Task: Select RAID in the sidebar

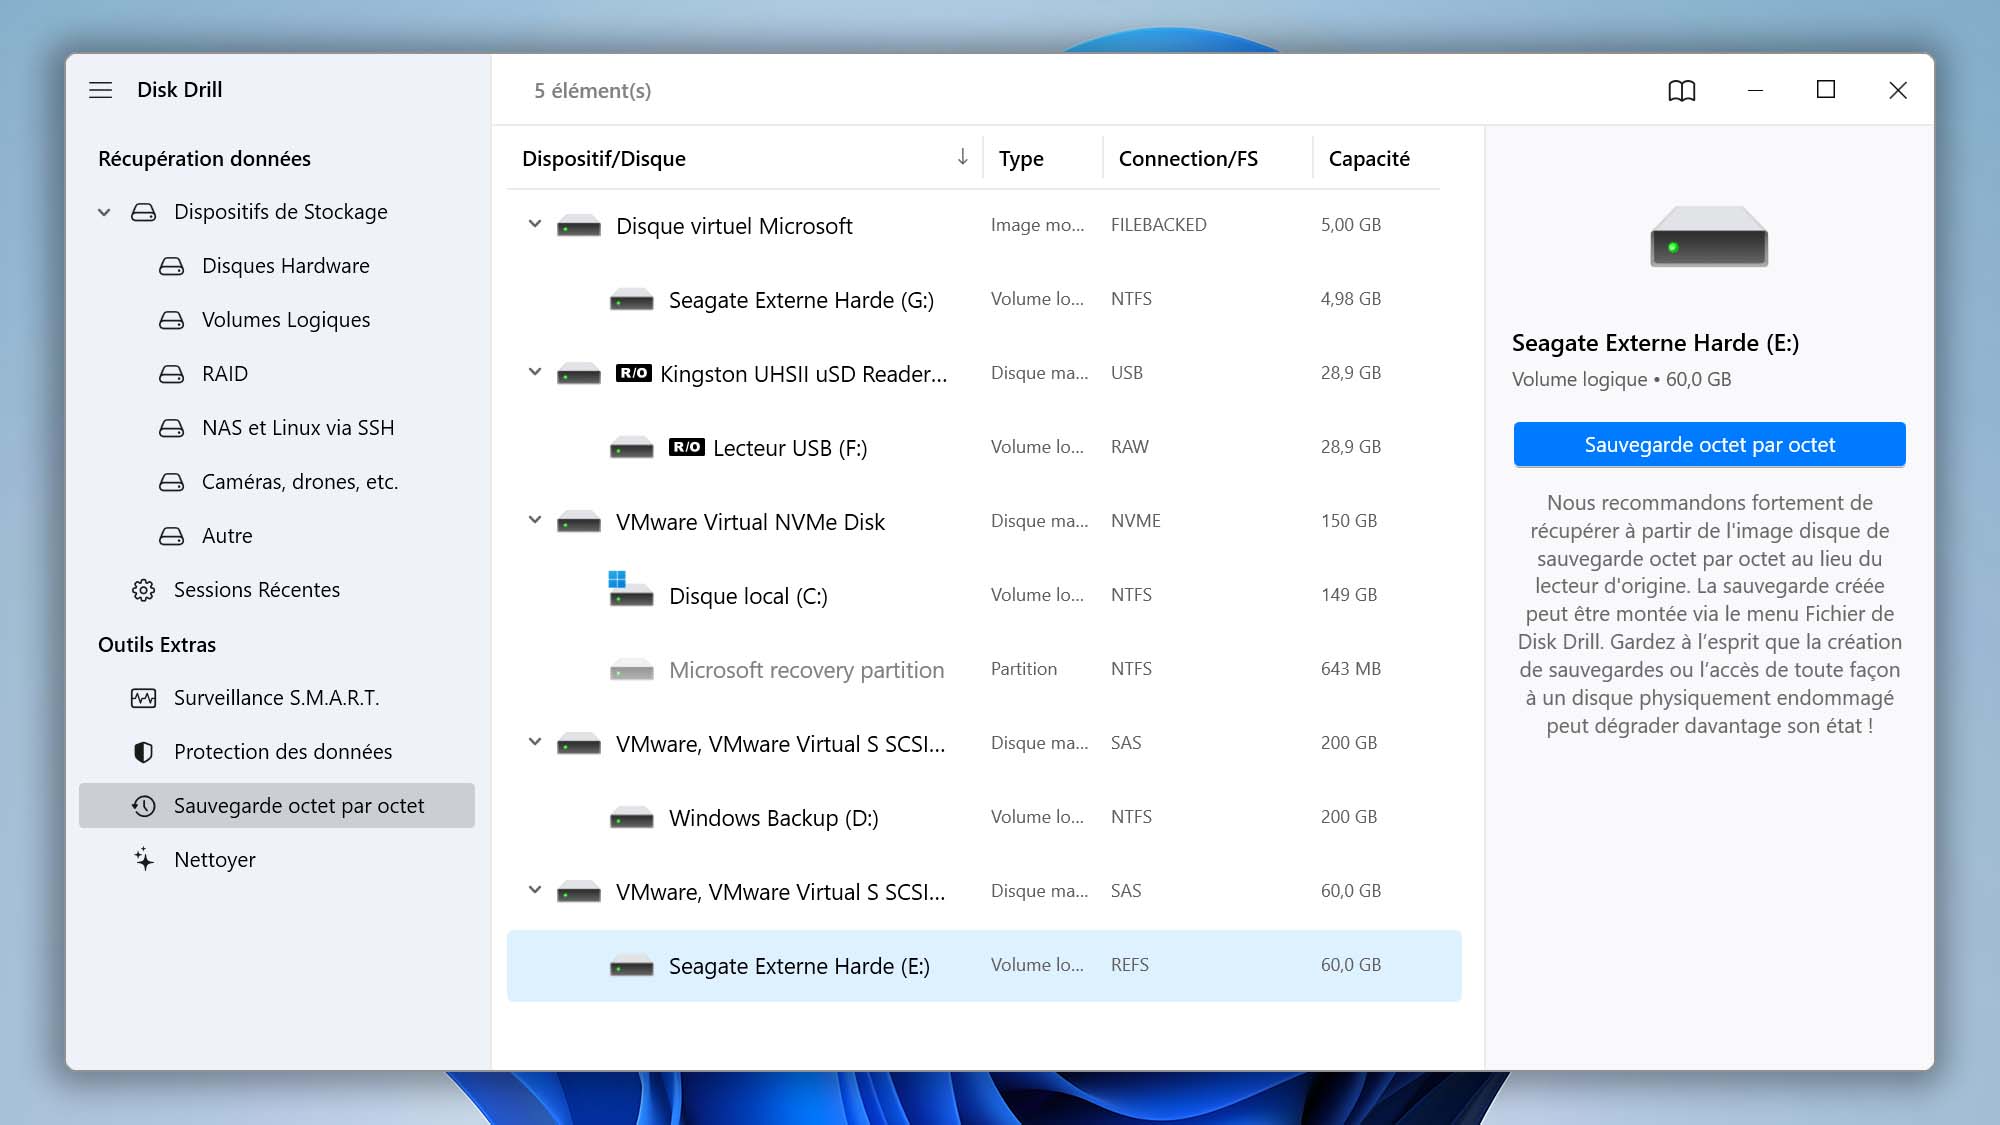Action: (x=225, y=374)
